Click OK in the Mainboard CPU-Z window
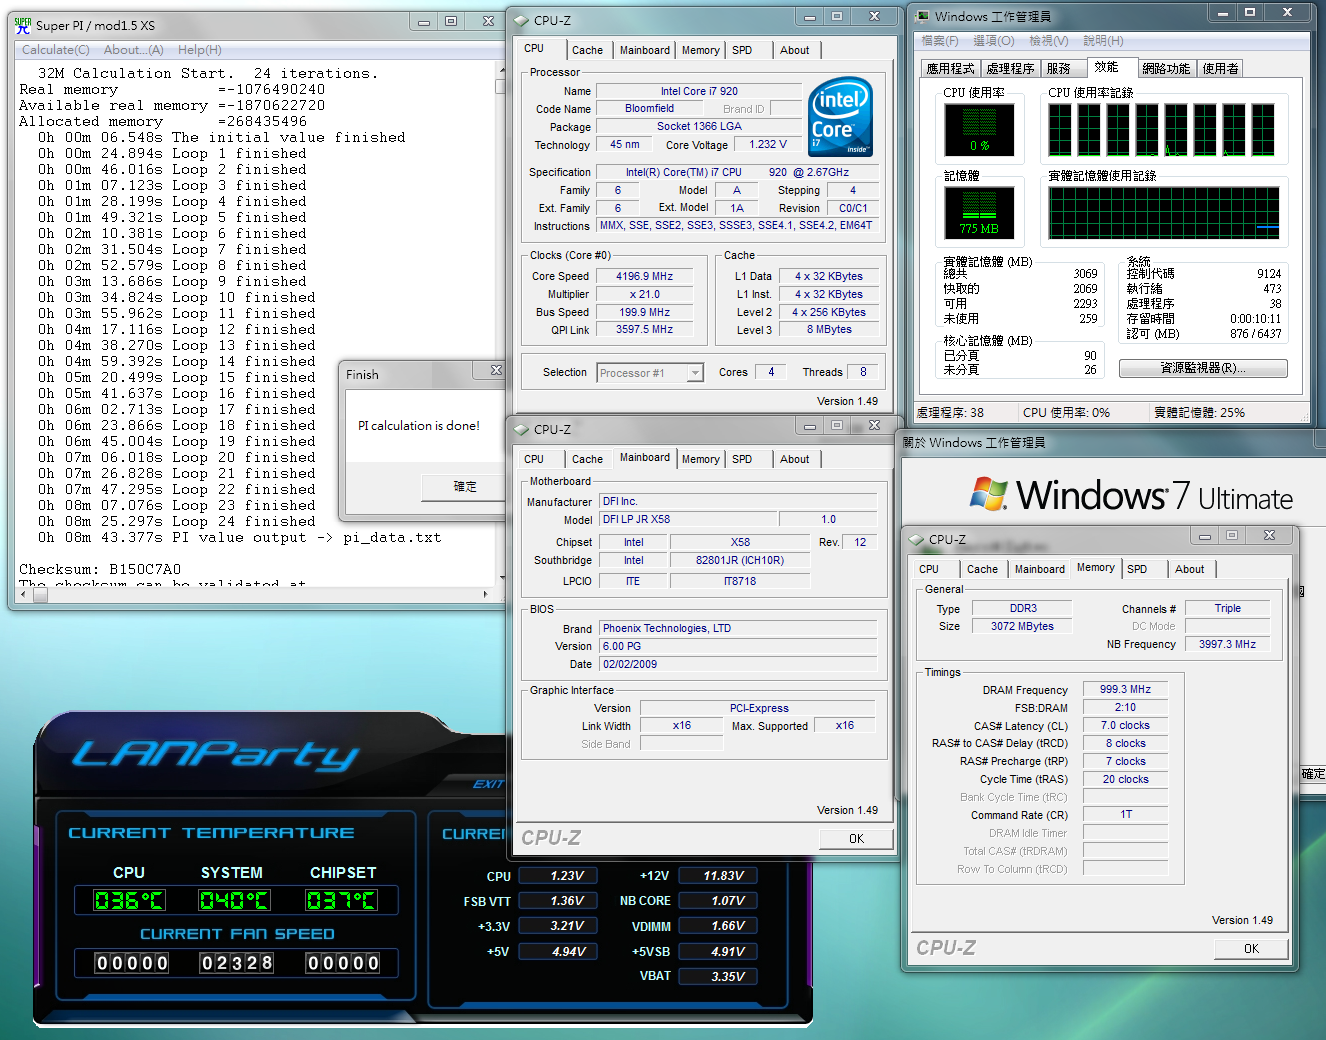The height and width of the screenshot is (1040, 1326). [856, 838]
